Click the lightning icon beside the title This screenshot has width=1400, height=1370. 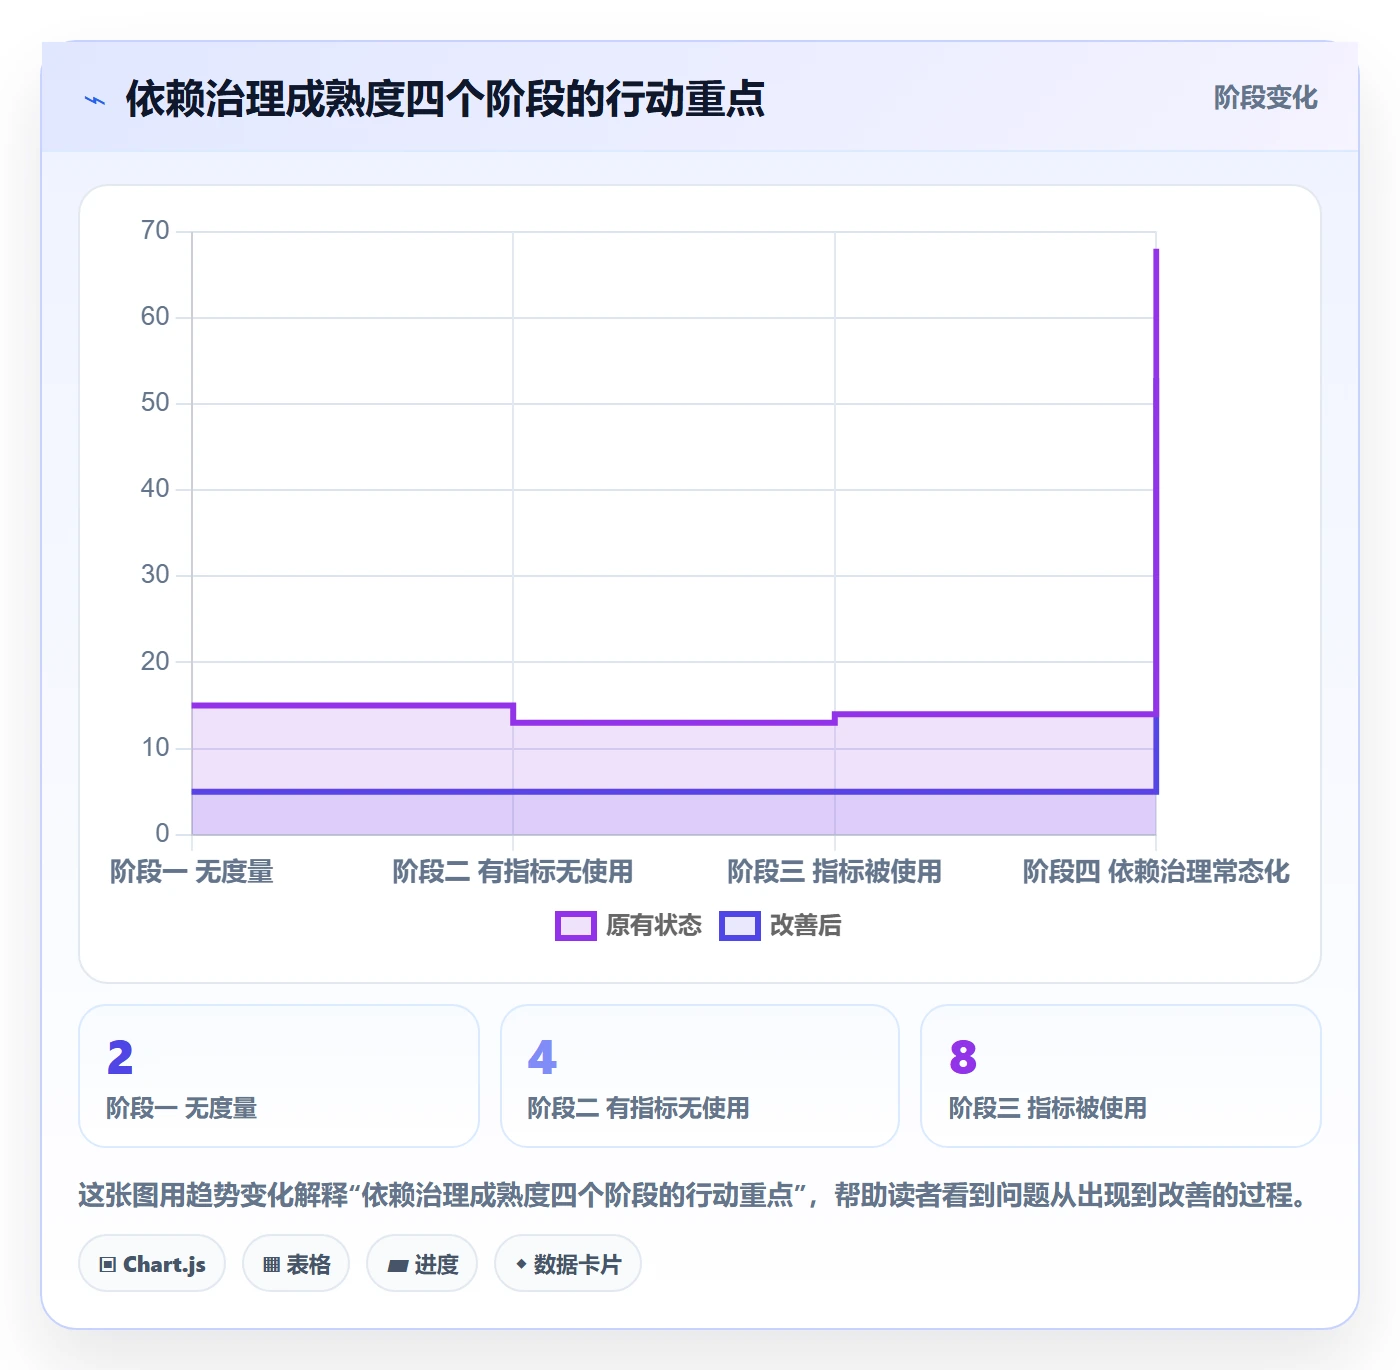pyautogui.click(x=95, y=100)
